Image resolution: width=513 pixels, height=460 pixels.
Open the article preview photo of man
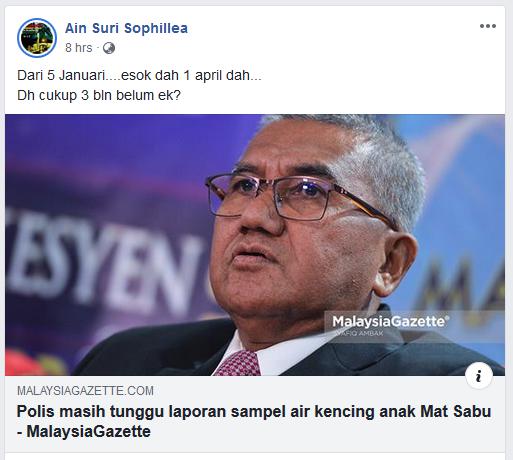click(255, 245)
